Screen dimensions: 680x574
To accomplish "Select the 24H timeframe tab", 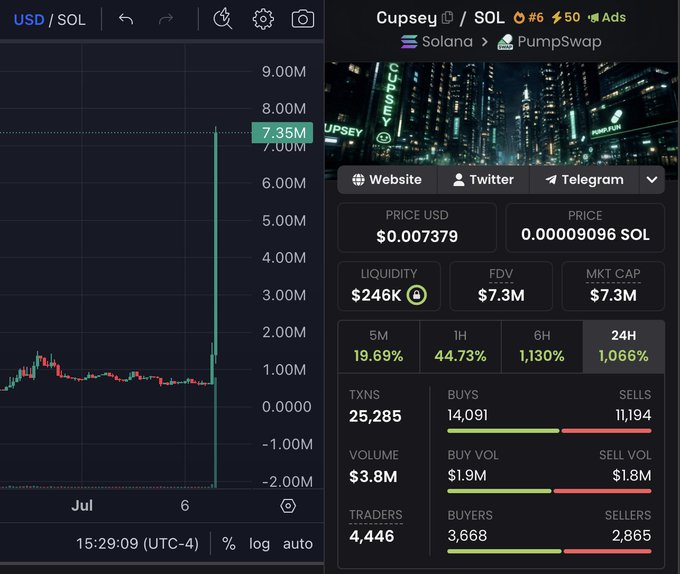I will tap(624, 346).
